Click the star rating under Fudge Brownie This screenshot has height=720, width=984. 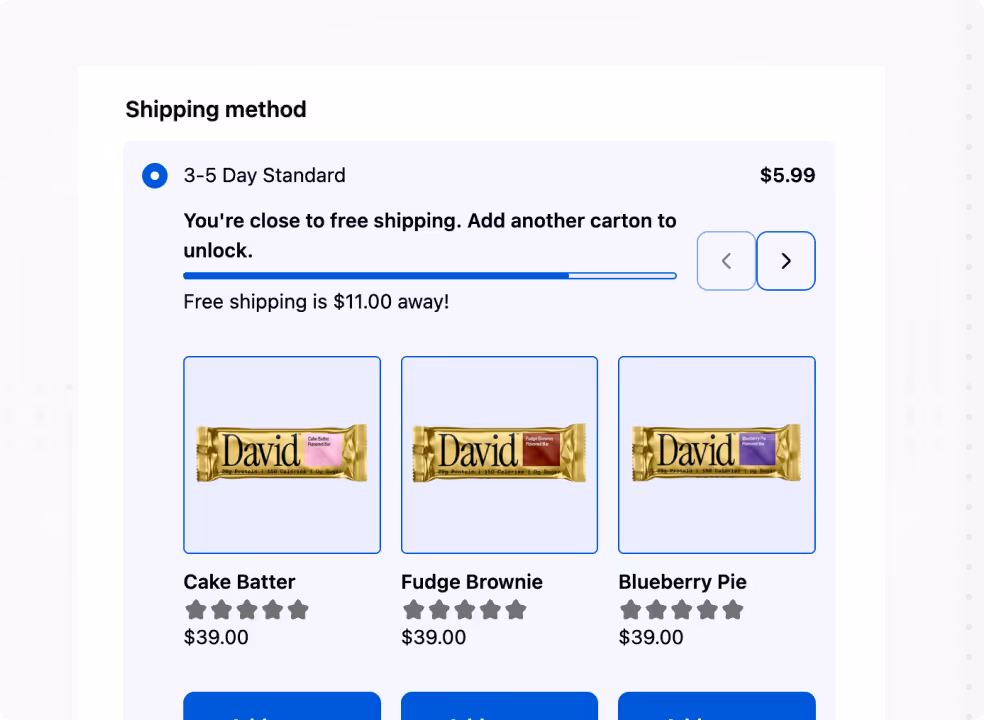click(464, 609)
